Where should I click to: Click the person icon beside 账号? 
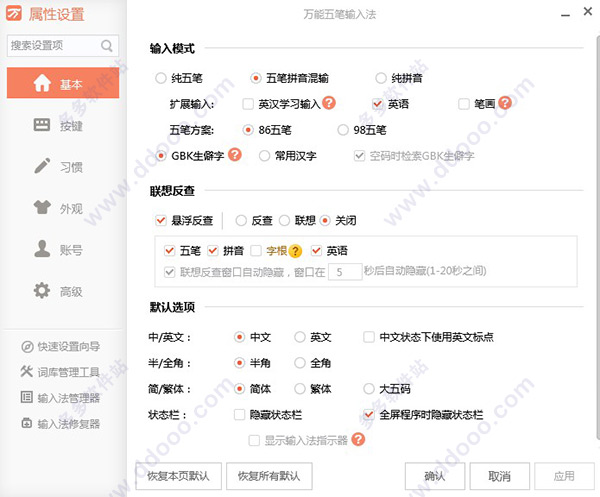pyautogui.click(x=42, y=249)
